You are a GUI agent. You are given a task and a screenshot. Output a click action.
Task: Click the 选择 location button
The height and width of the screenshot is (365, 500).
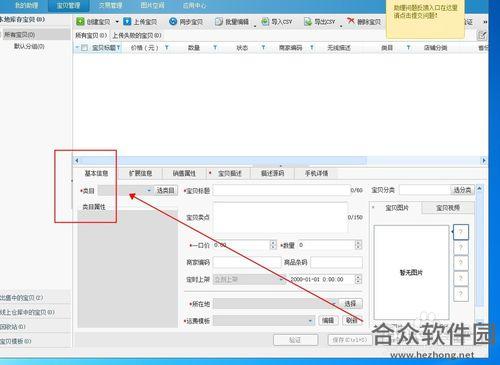(350, 304)
